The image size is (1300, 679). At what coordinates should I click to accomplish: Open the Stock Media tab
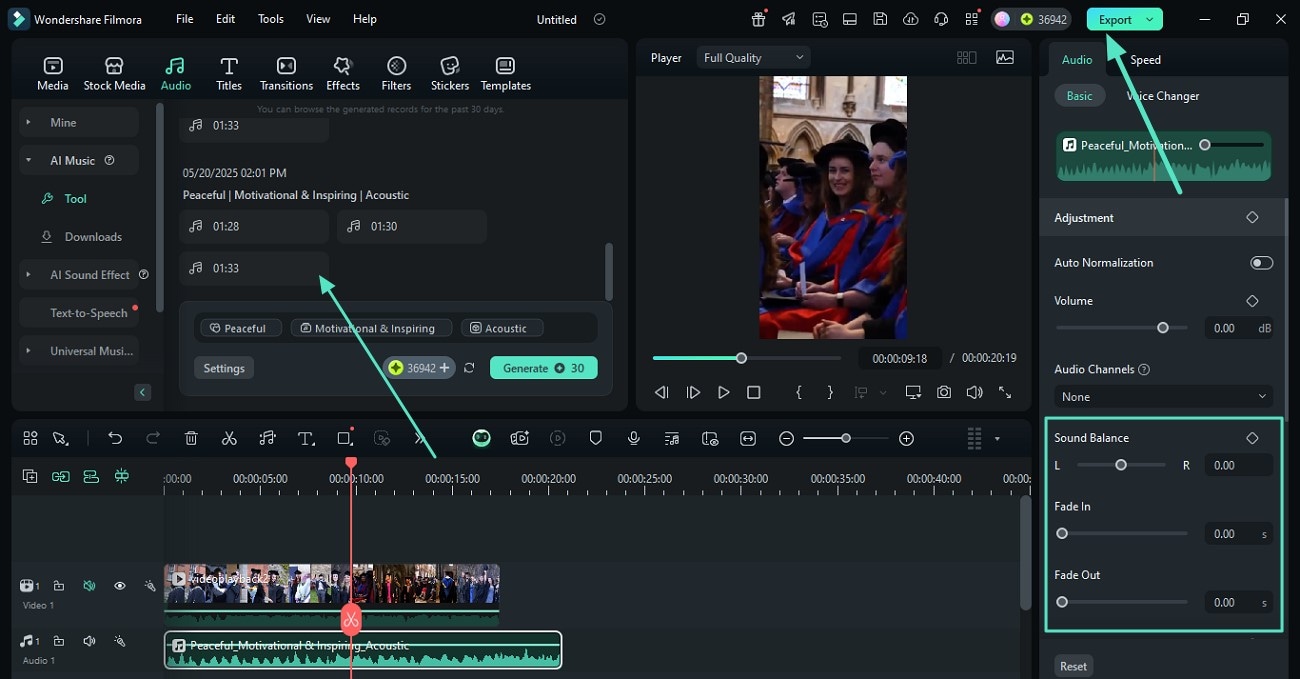(114, 74)
